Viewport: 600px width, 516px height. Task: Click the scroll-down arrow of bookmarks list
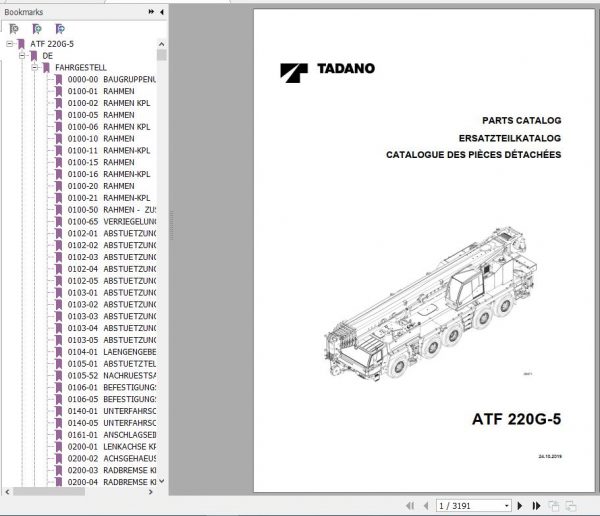point(161,481)
